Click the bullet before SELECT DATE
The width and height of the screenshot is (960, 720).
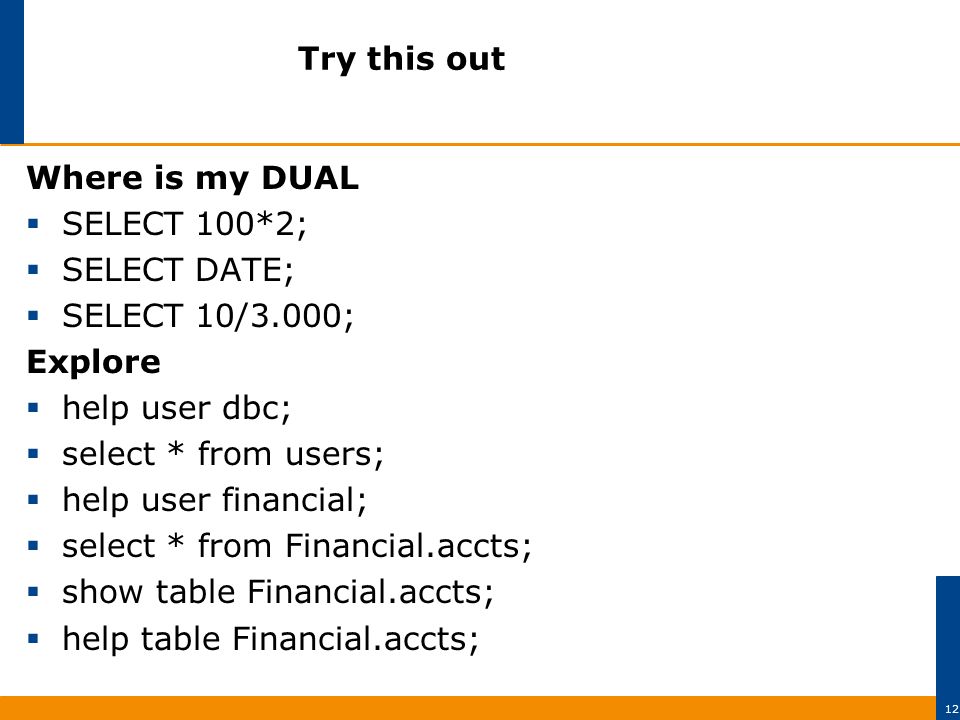(33, 269)
